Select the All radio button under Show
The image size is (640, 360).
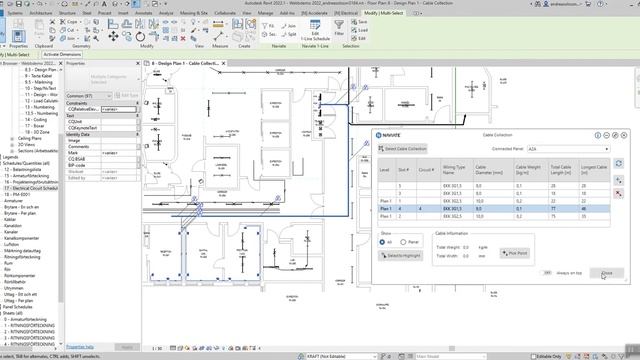pos(382,242)
